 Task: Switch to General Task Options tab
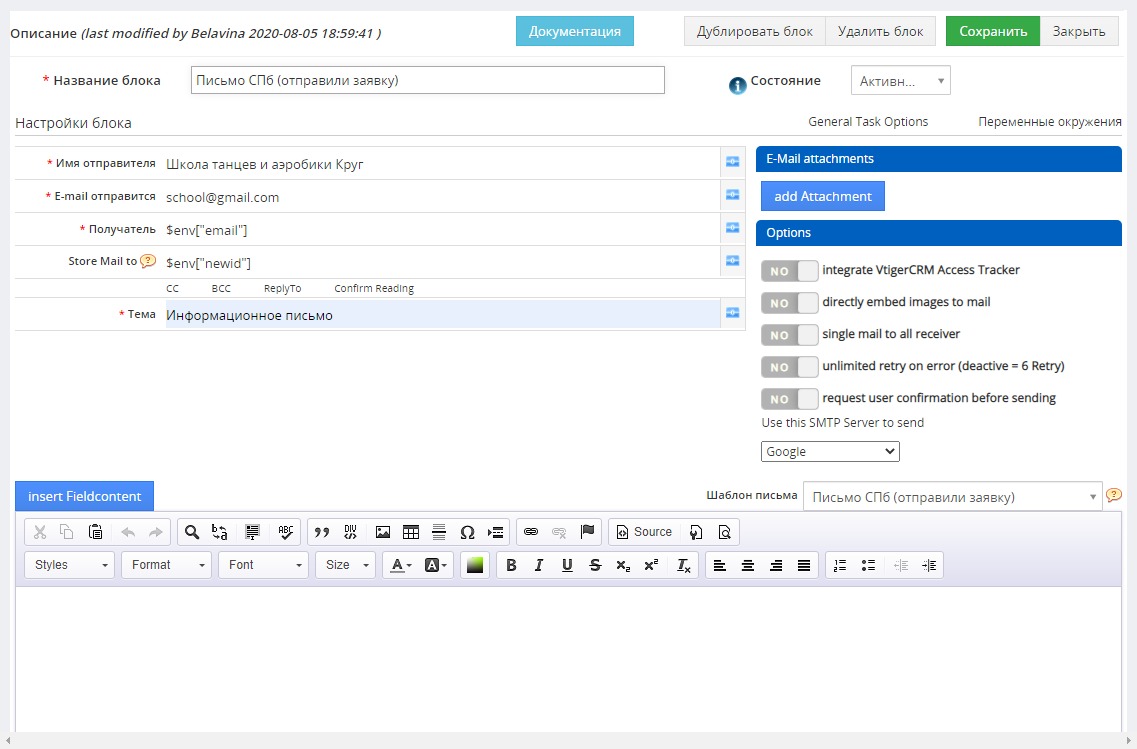pos(868,122)
